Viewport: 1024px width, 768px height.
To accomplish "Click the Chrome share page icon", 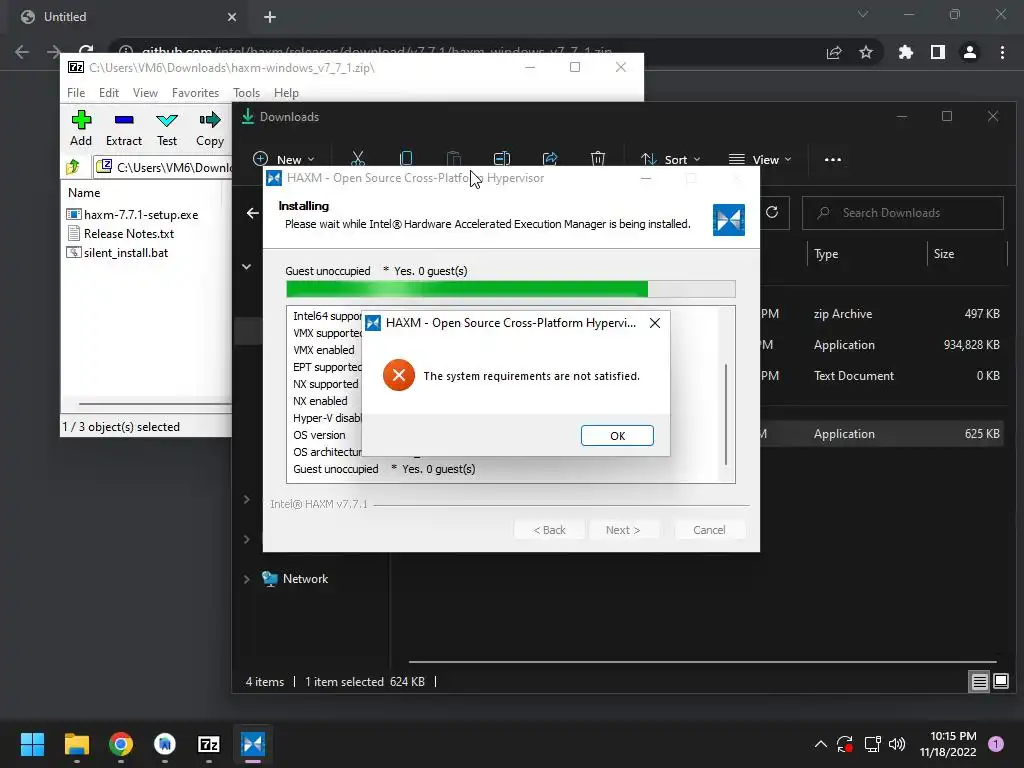I will (834, 52).
